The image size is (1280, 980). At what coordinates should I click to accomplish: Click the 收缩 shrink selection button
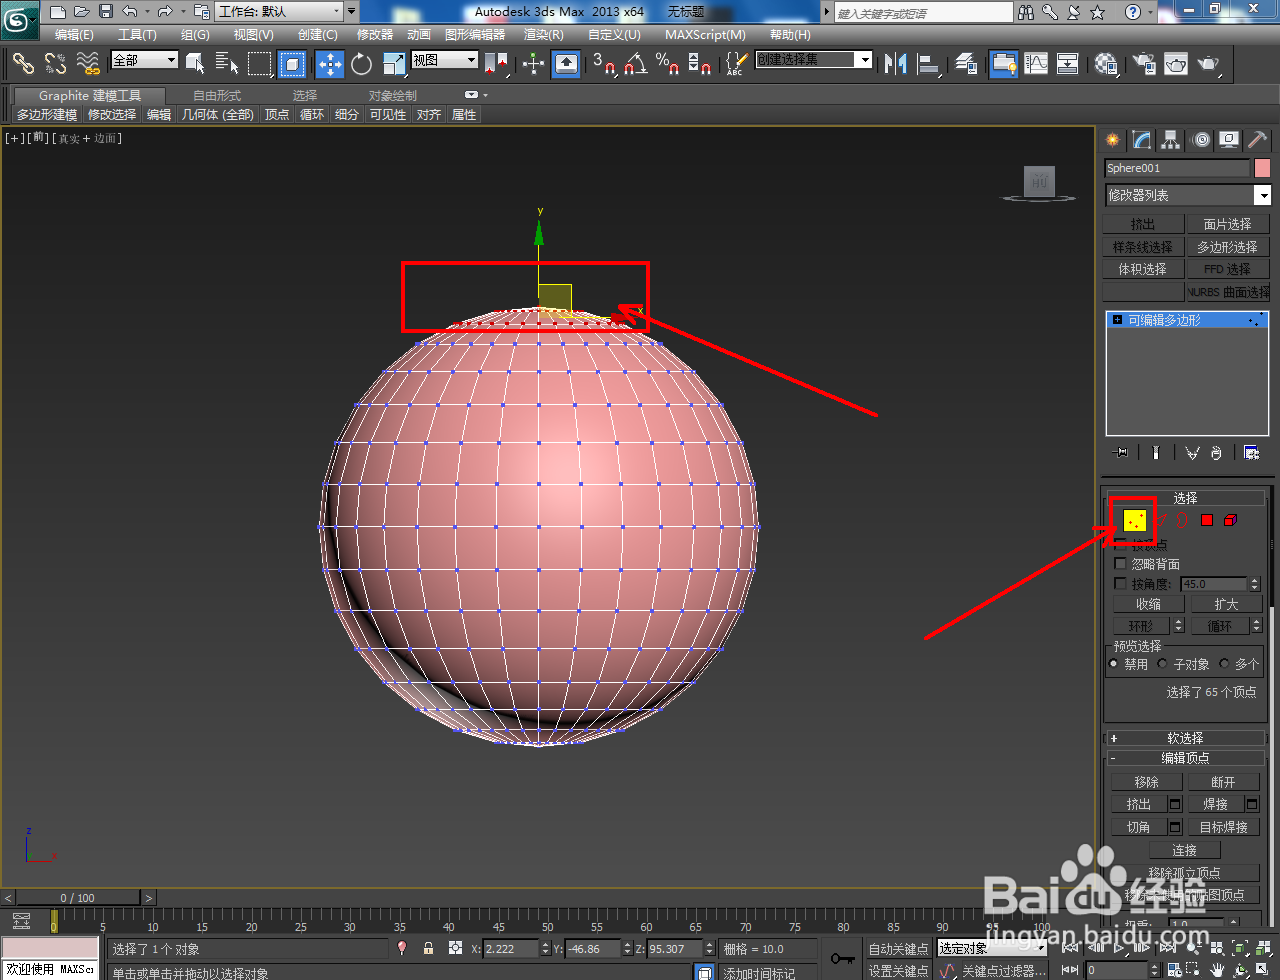pos(1148,604)
